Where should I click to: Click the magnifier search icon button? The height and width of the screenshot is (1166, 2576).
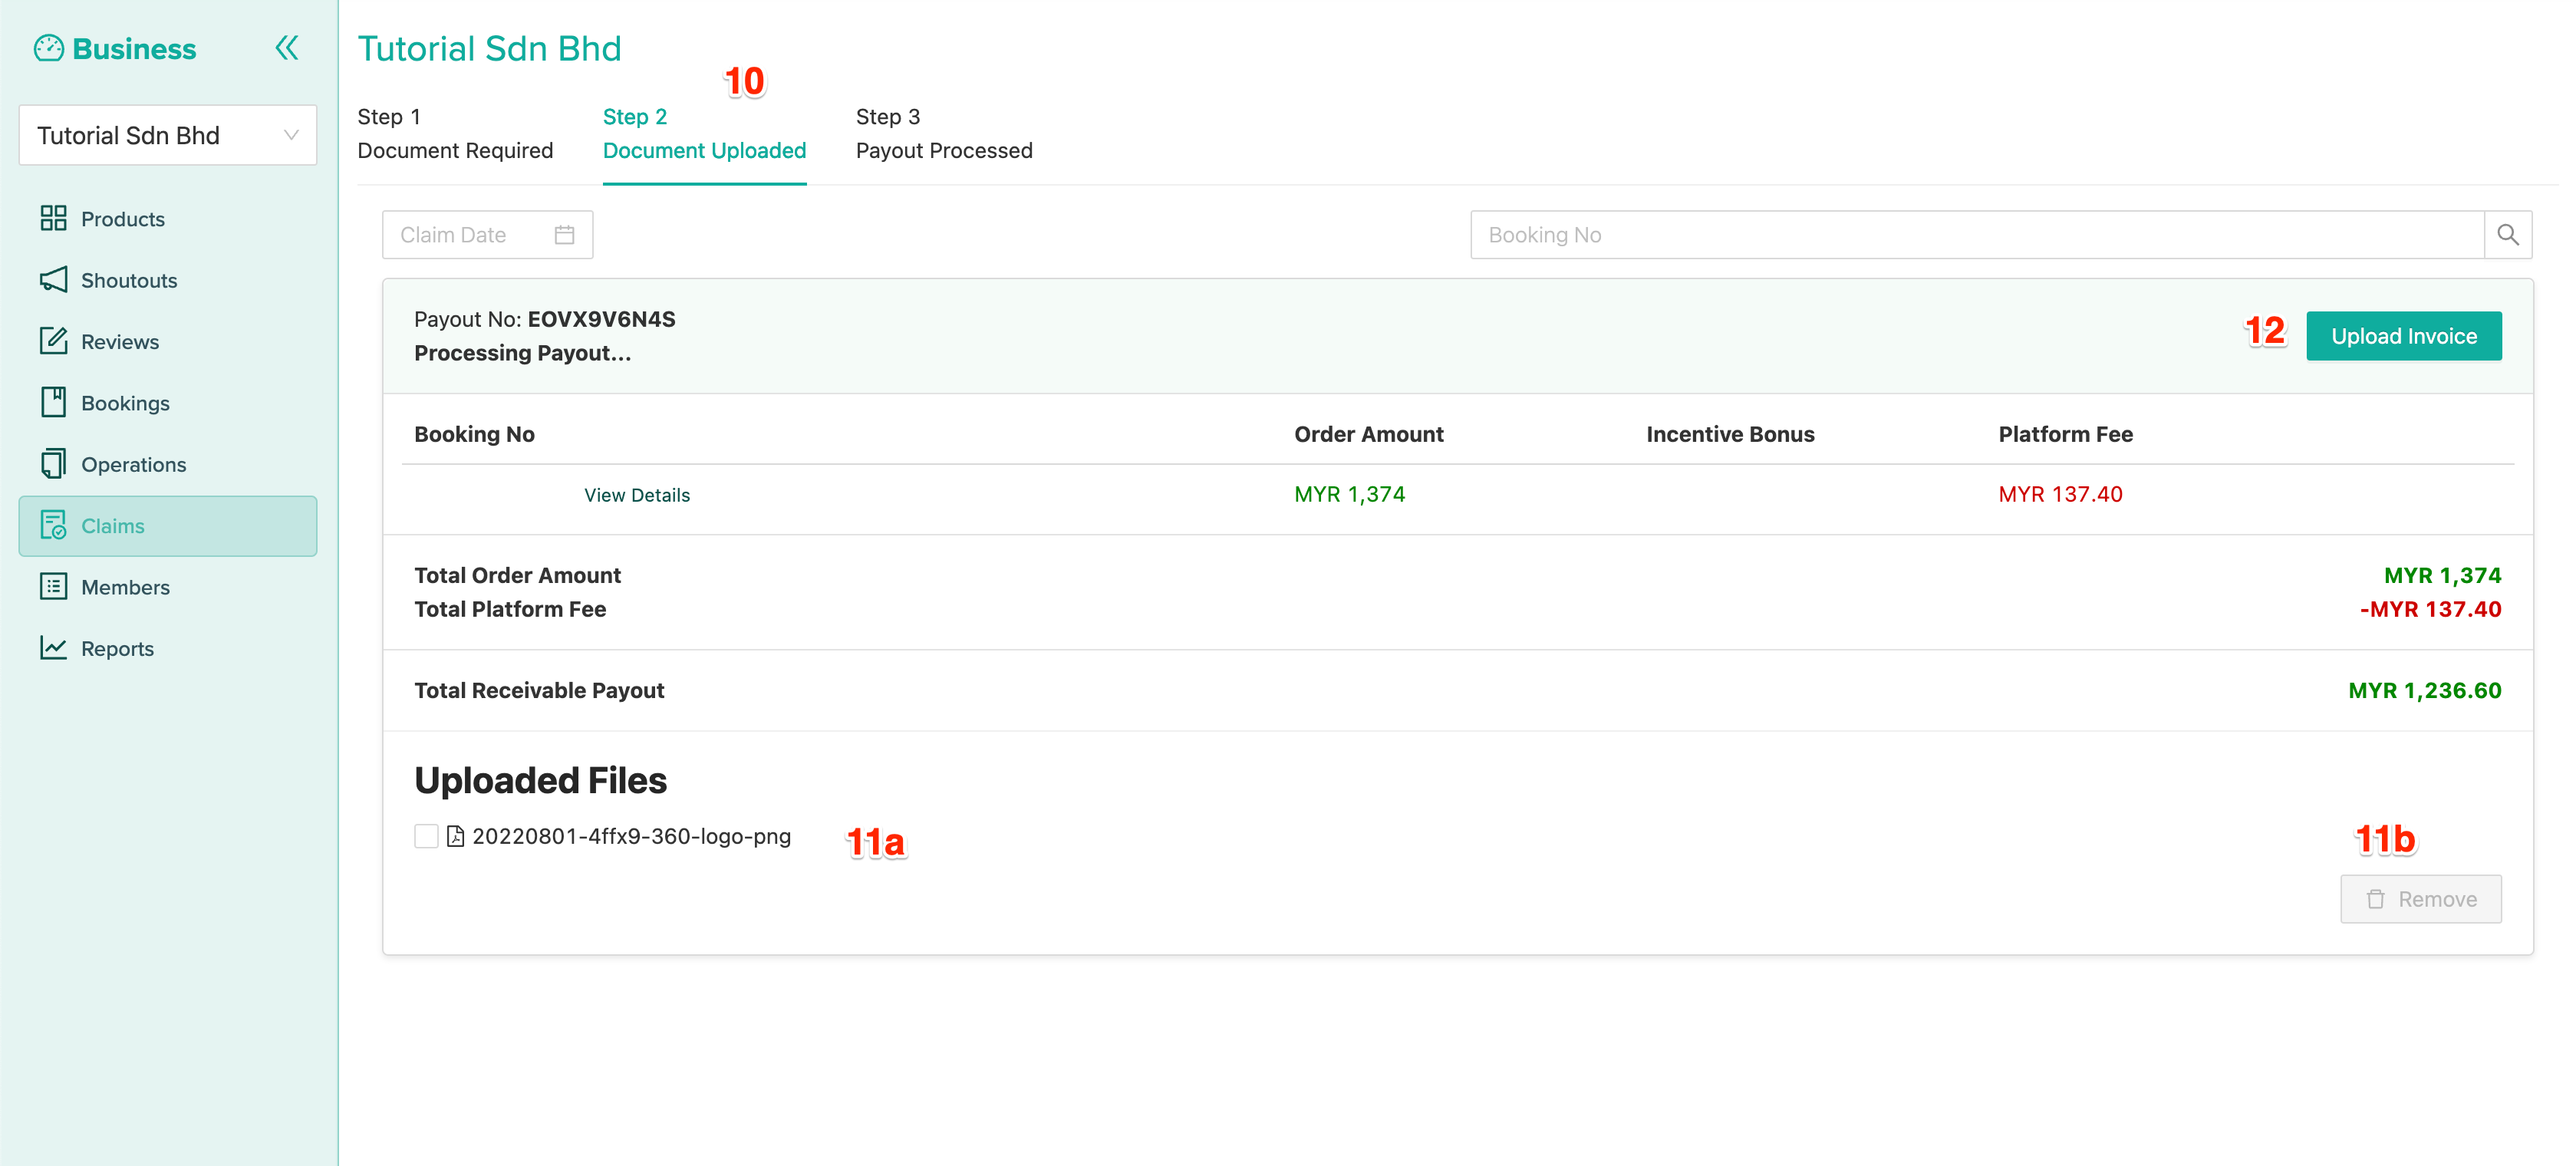[2507, 235]
